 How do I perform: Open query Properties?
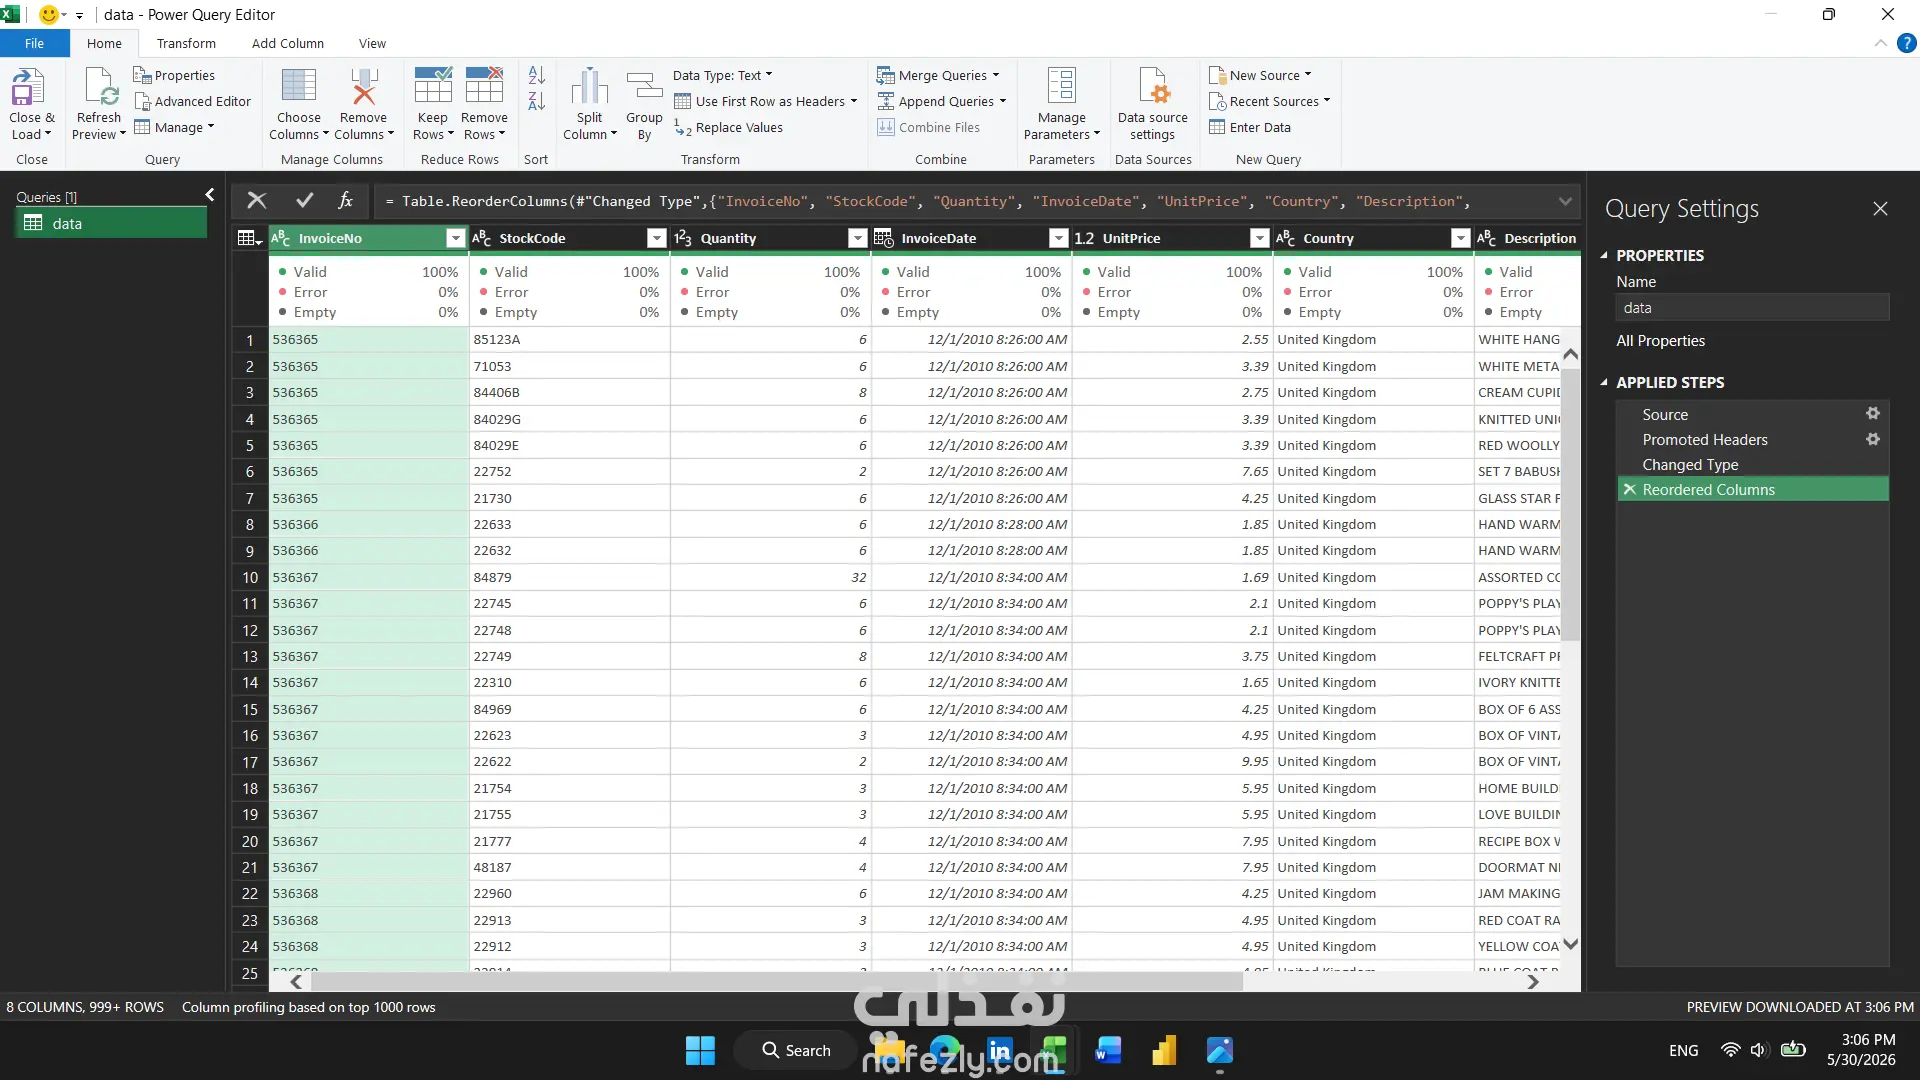click(x=174, y=75)
